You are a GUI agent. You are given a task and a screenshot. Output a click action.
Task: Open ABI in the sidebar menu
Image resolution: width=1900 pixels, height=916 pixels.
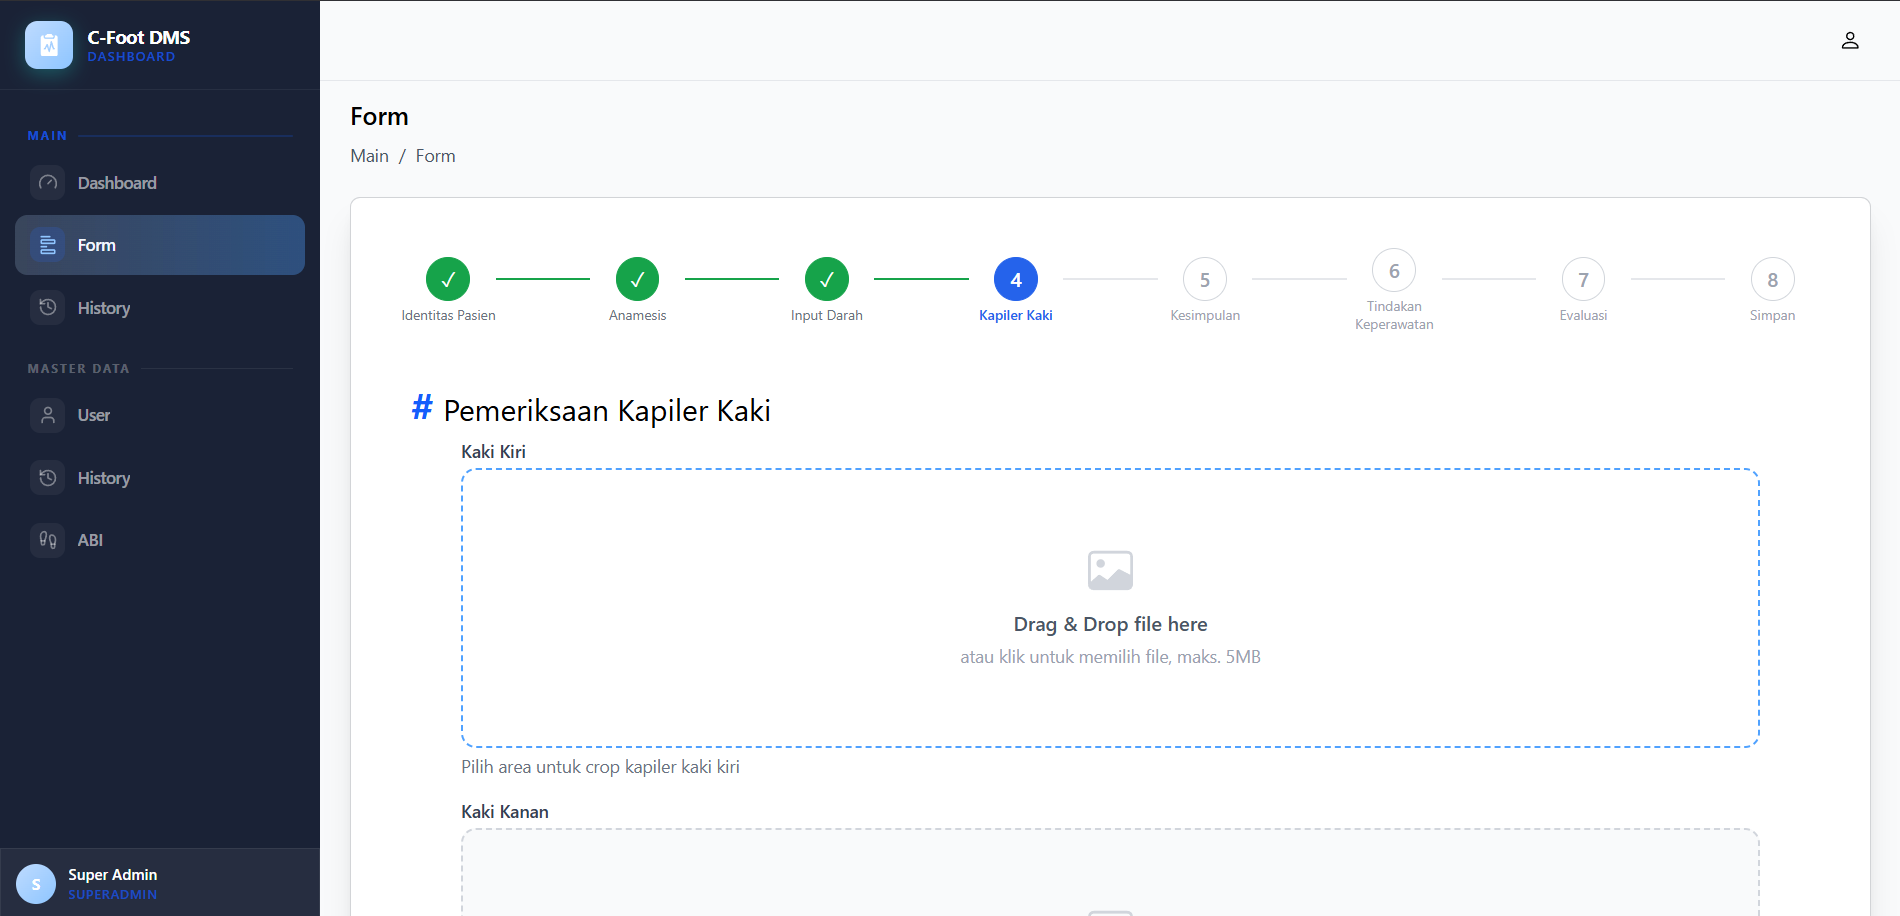click(x=160, y=540)
